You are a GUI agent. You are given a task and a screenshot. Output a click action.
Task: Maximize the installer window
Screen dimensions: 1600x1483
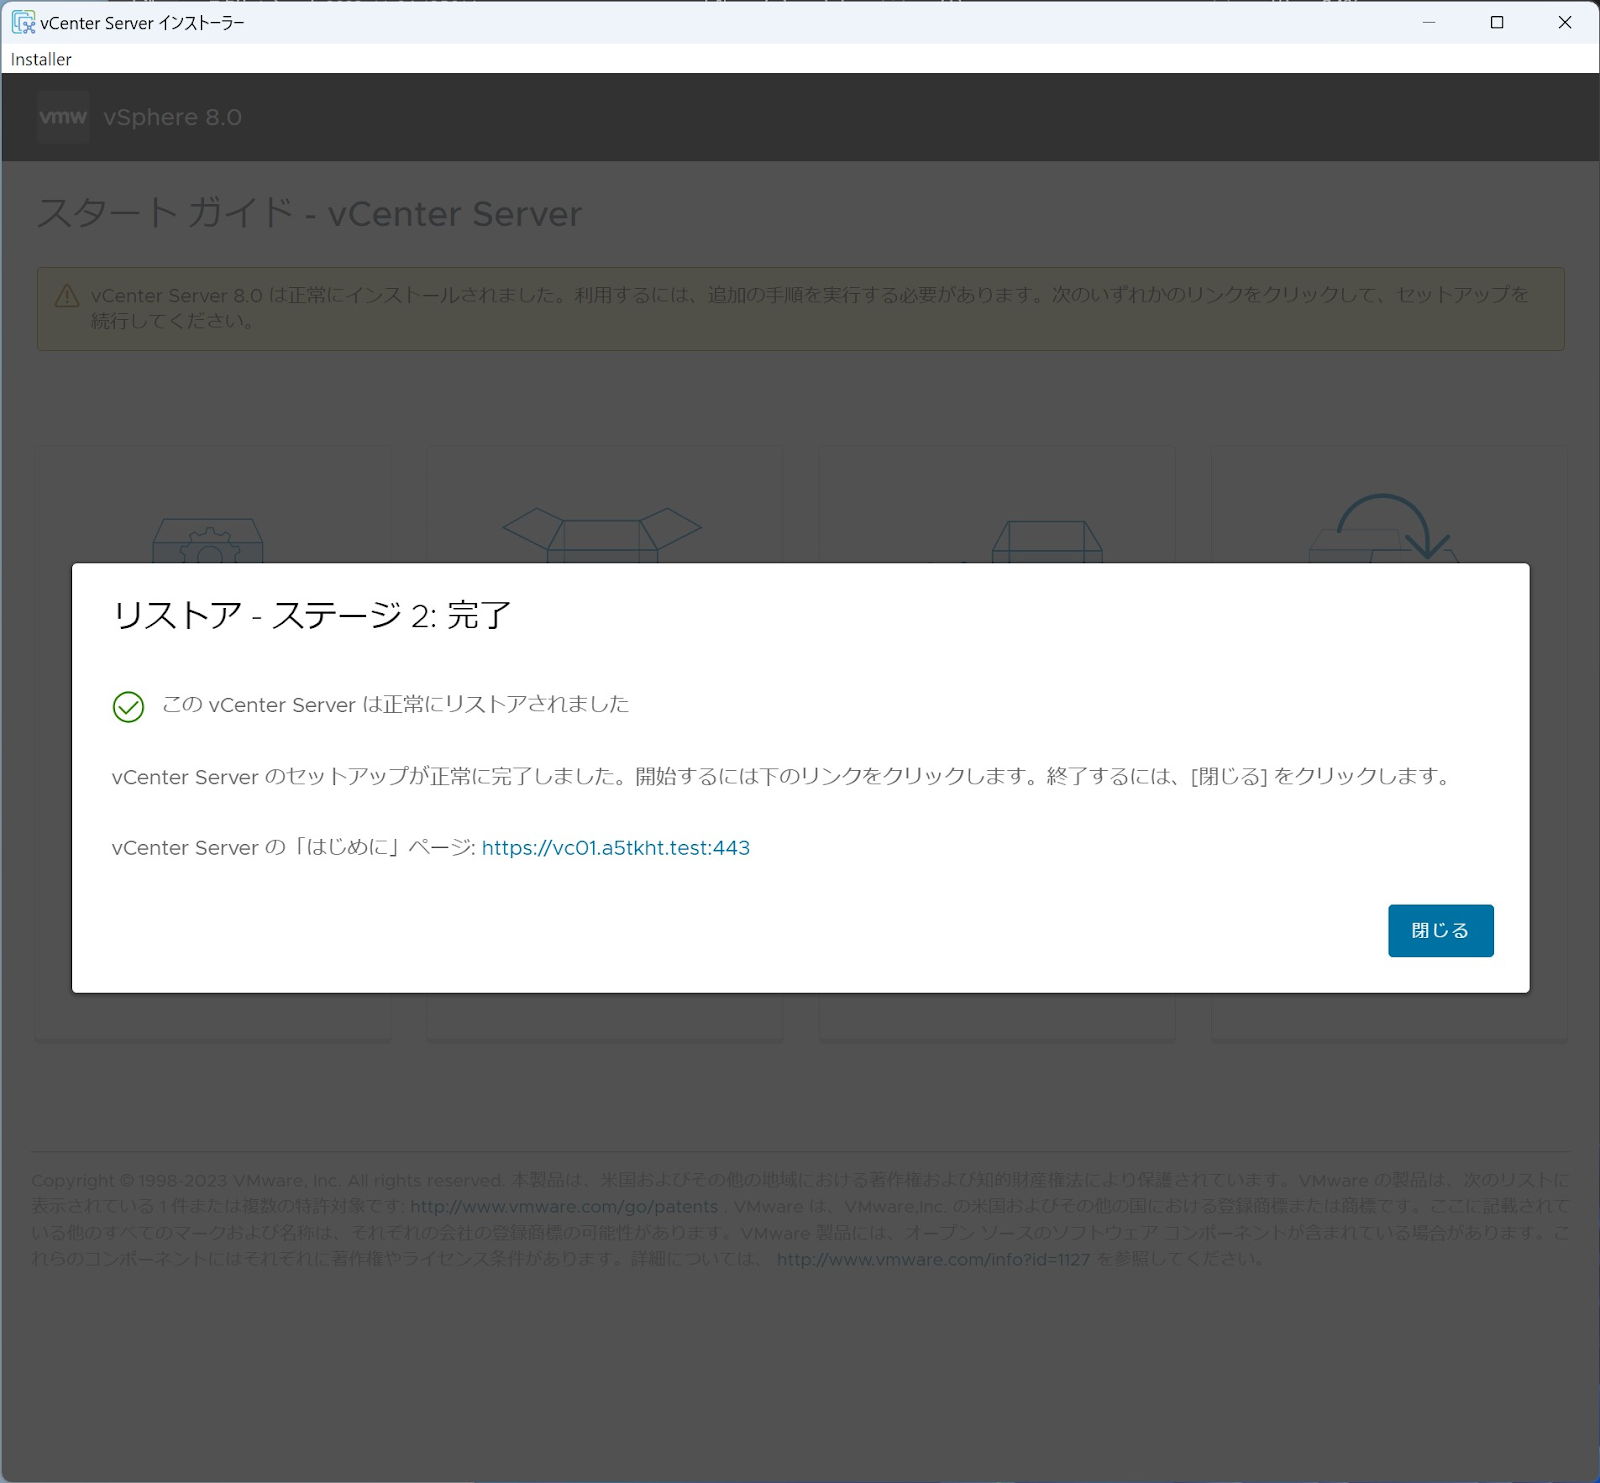tap(1497, 22)
